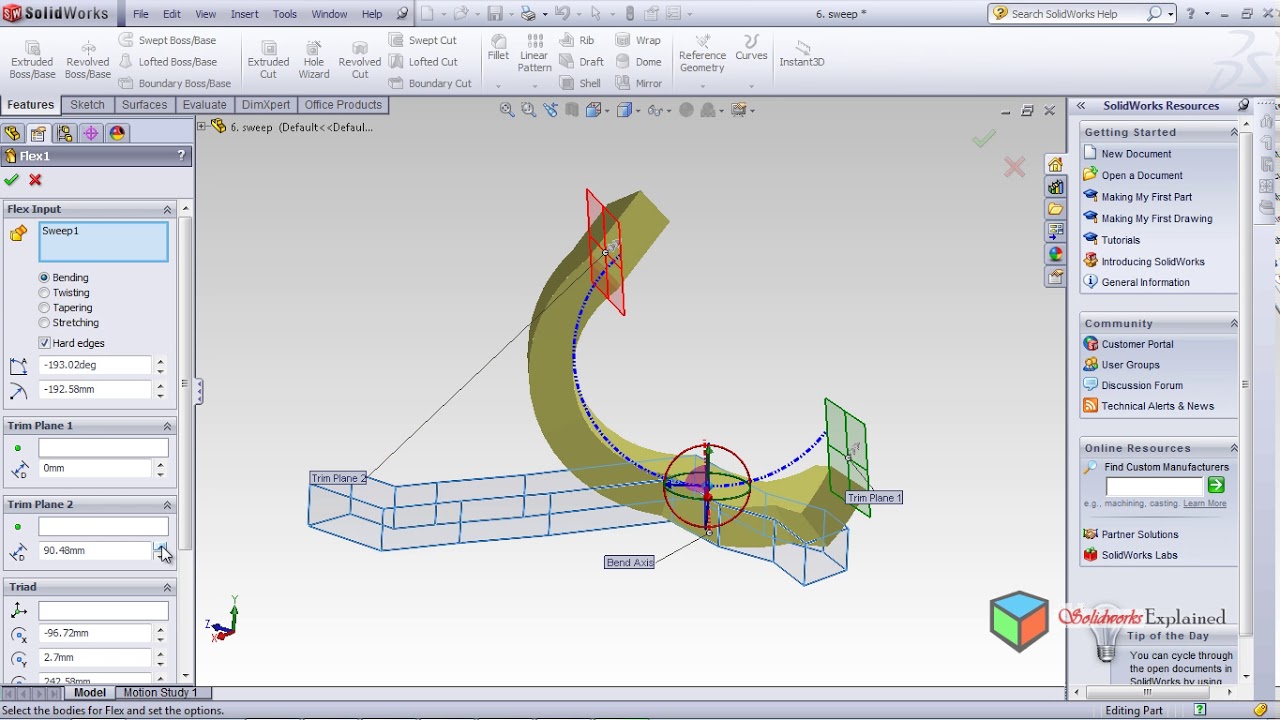Toggle the Hard edges checkbox
The width and height of the screenshot is (1280, 720).
click(44, 343)
